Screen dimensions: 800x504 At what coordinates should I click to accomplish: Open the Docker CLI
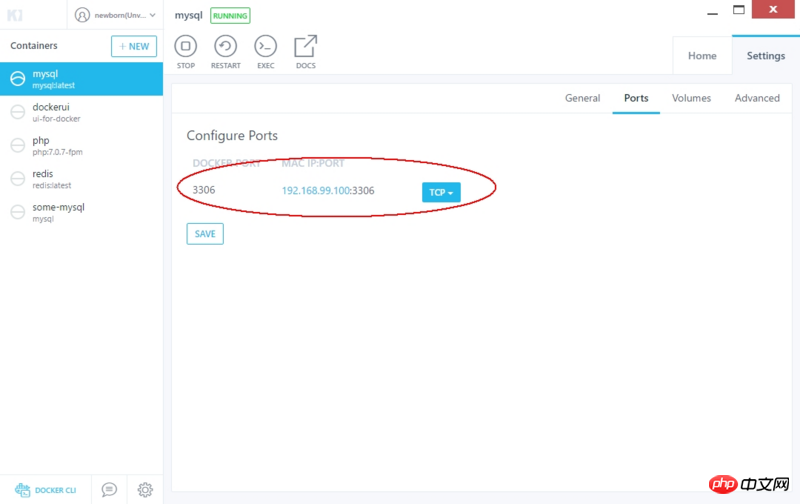(x=45, y=490)
